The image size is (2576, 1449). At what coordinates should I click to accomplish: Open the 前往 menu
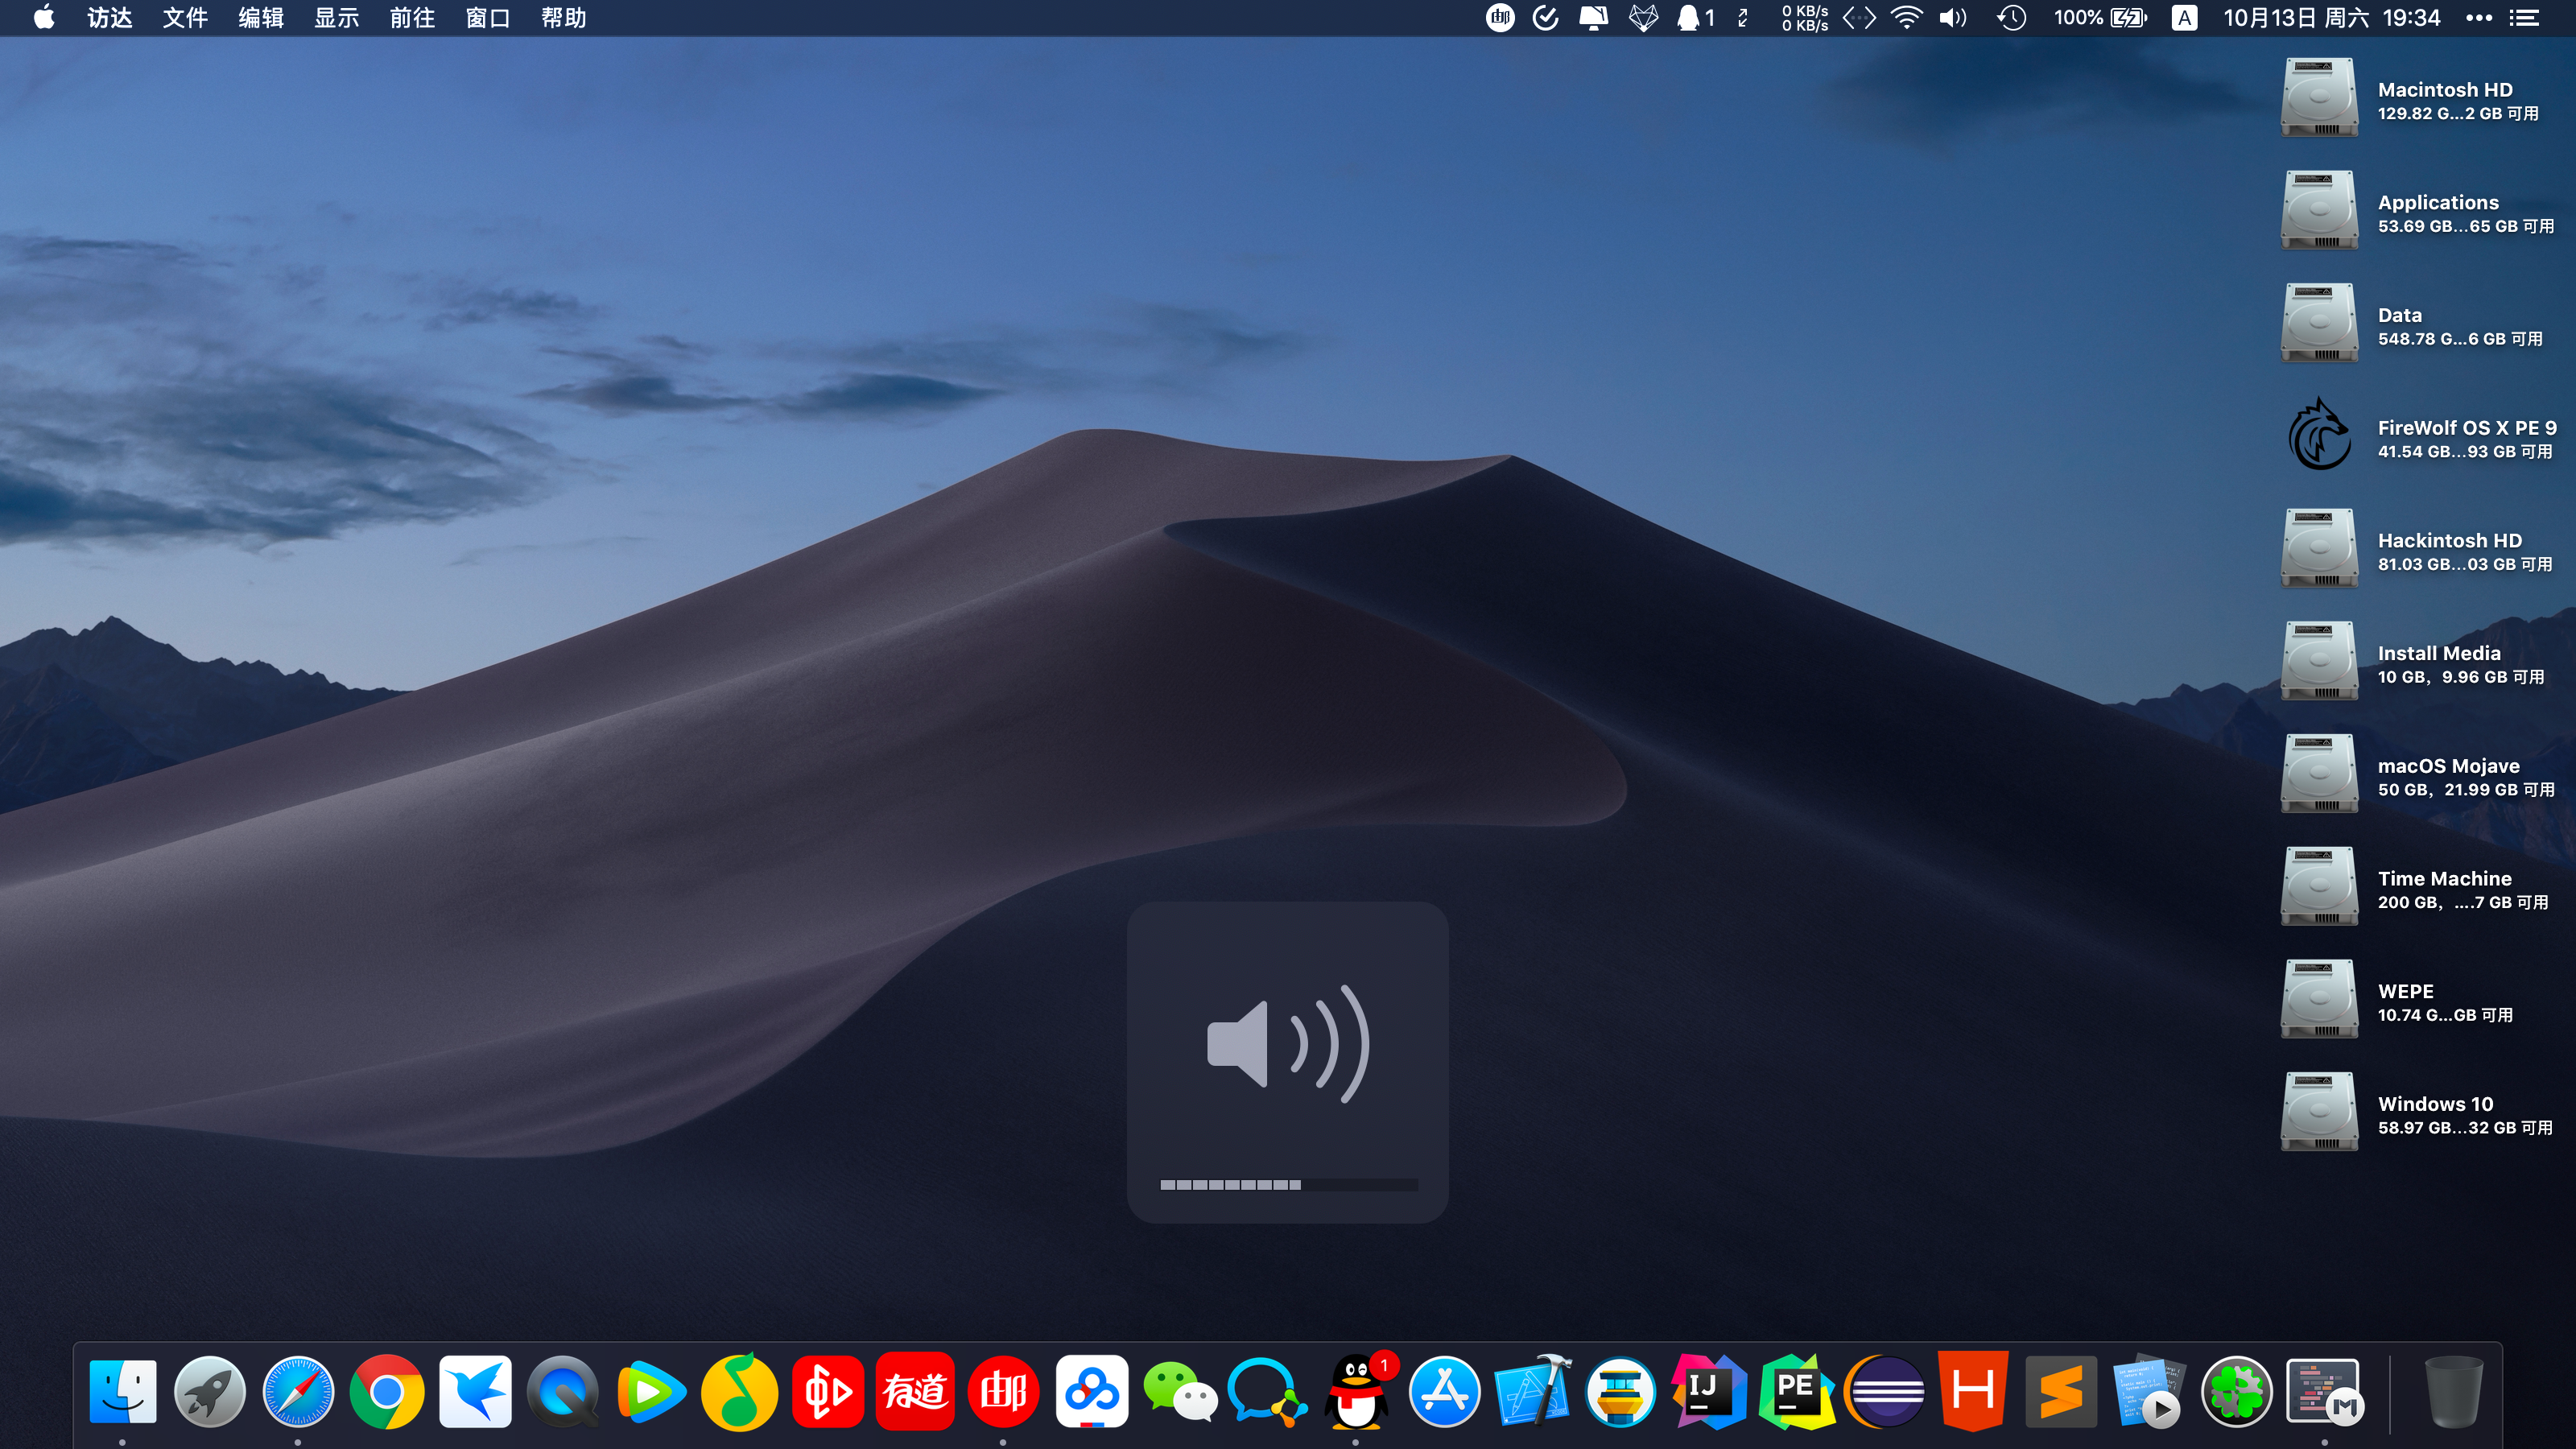[412, 18]
